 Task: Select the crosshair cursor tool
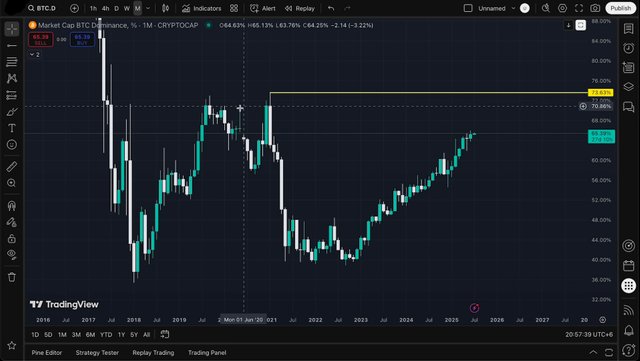coord(12,29)
